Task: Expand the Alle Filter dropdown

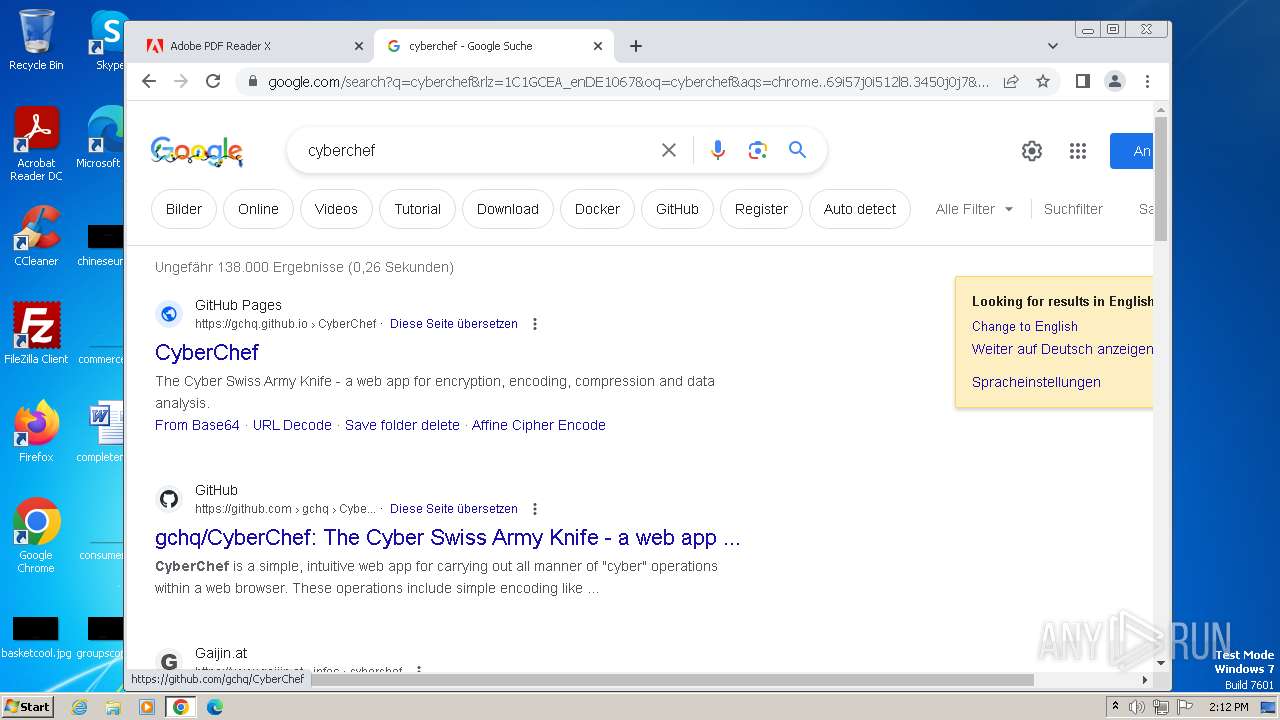Action: click(x=974, y=209)
